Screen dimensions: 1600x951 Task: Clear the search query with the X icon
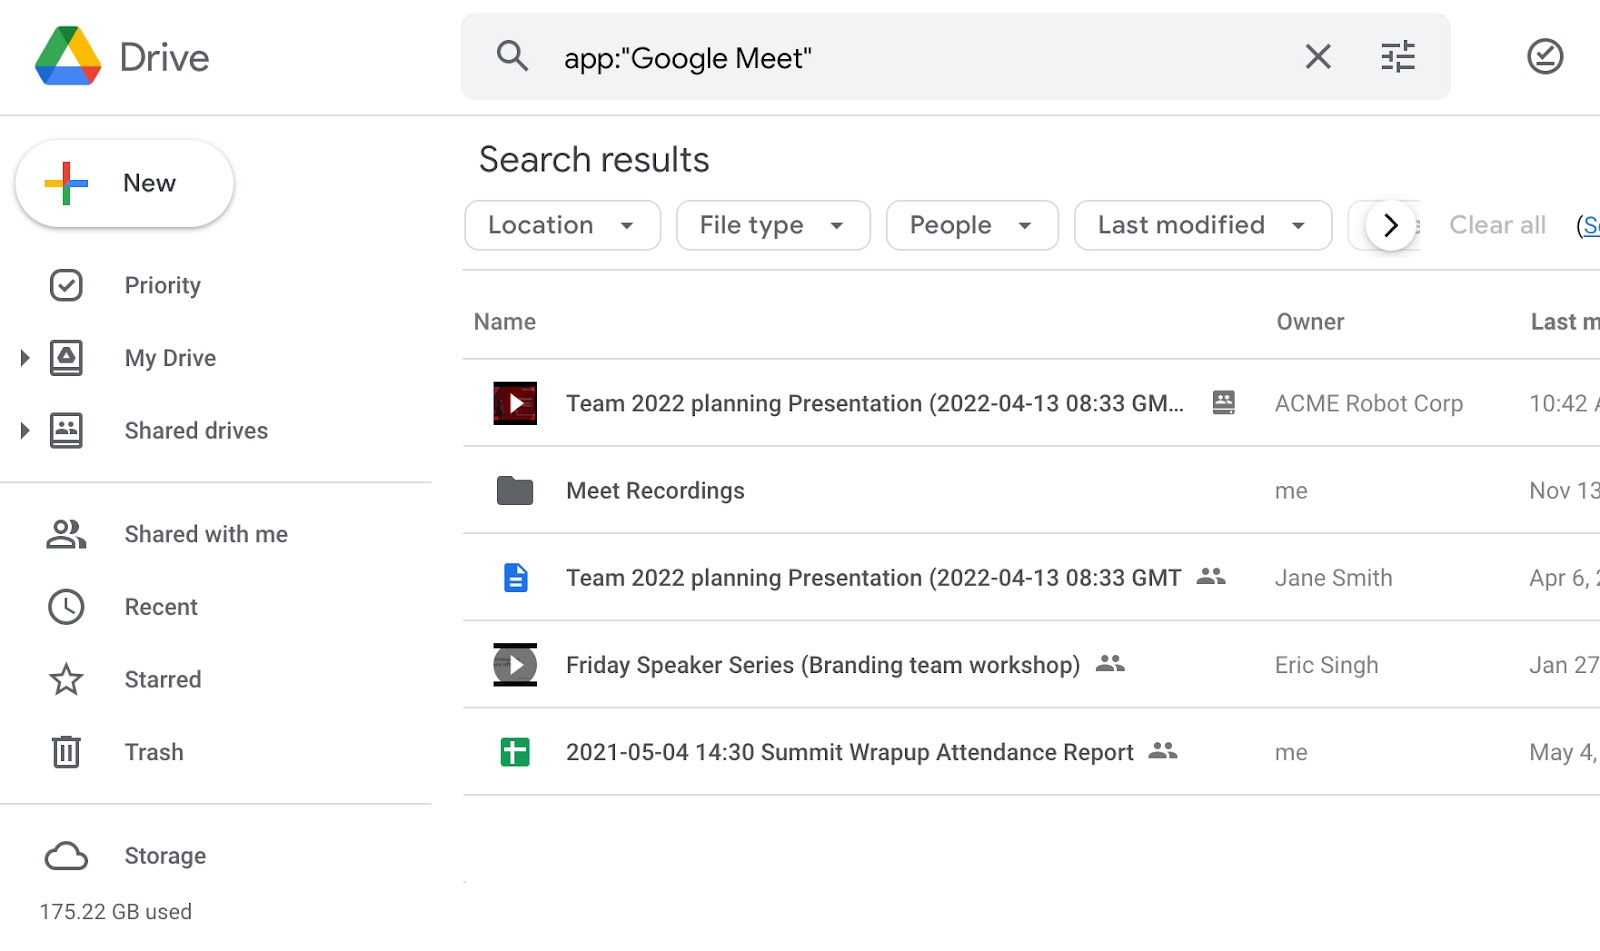tap(1318, 57)
